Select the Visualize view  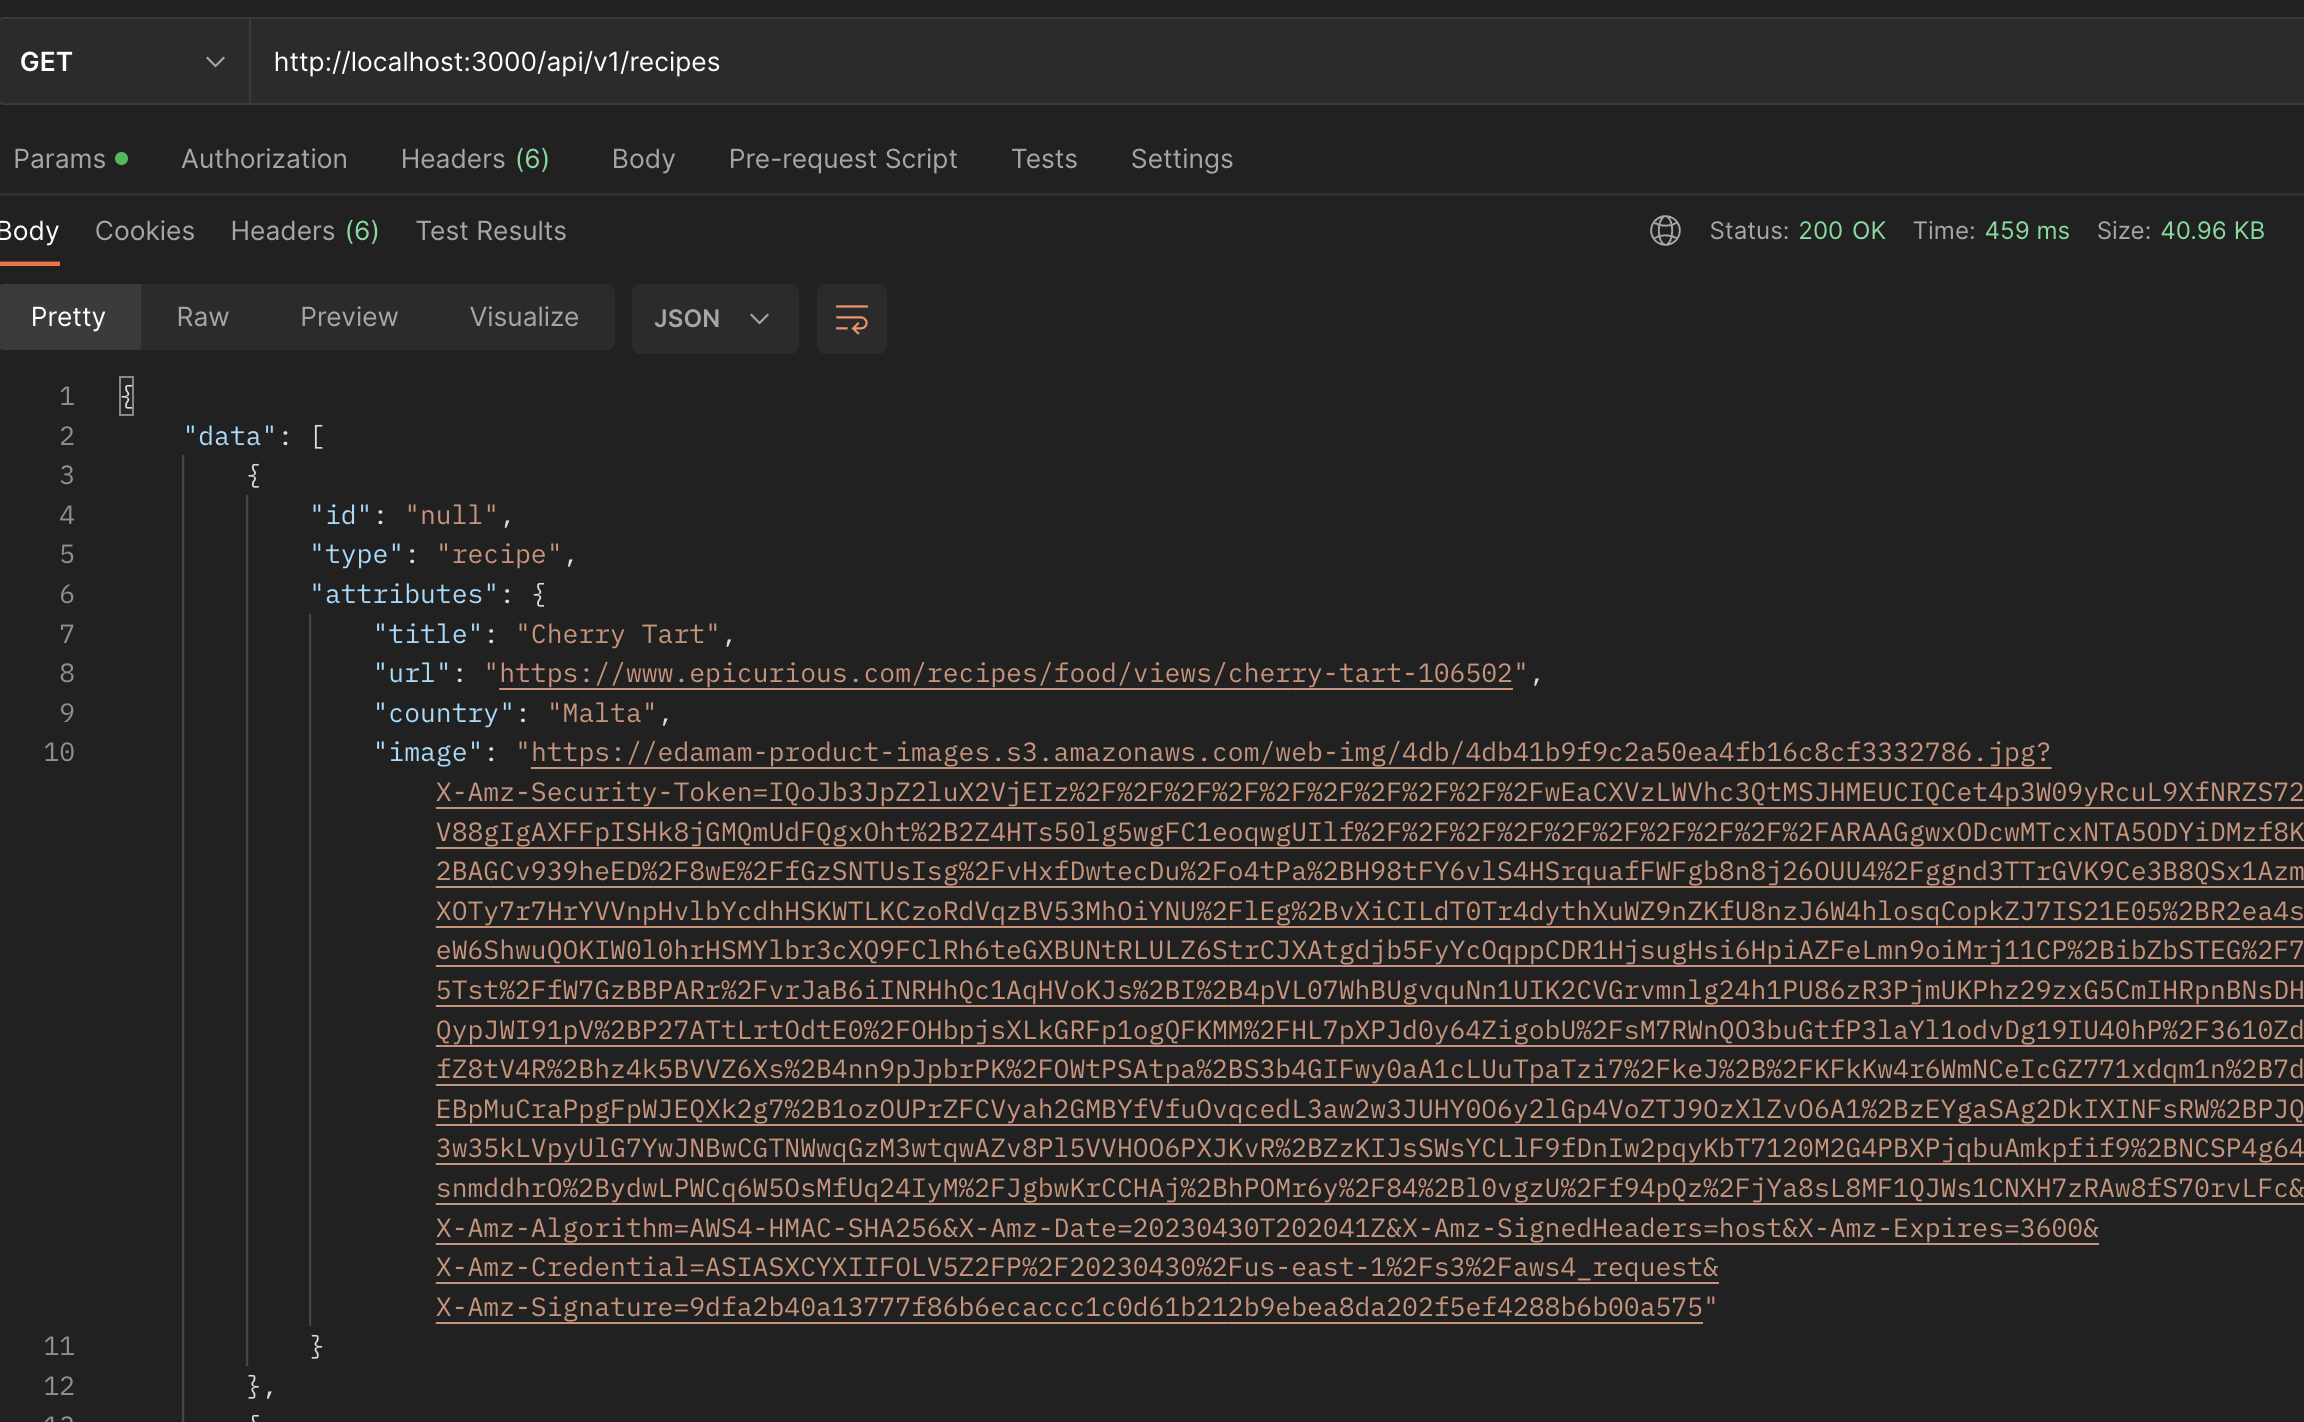[524, 317]
